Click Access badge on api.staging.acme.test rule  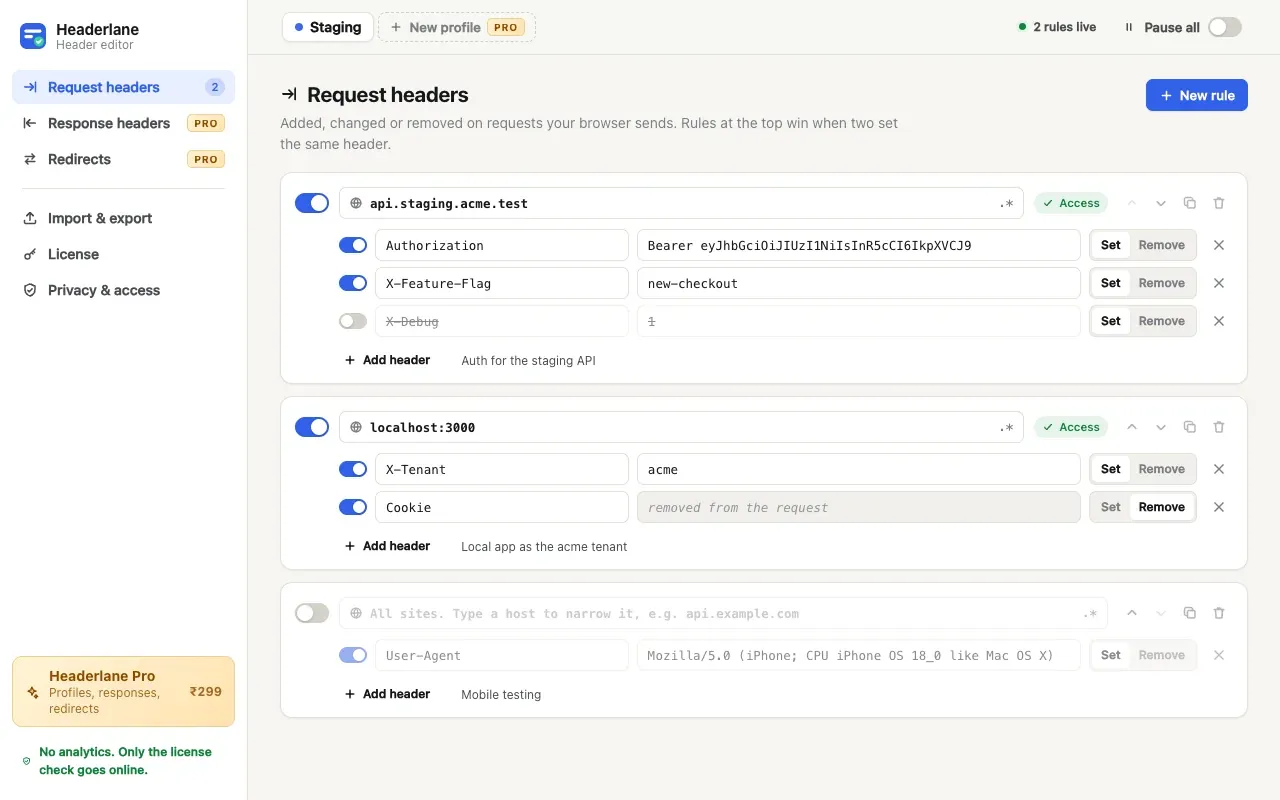[1071, 203]
